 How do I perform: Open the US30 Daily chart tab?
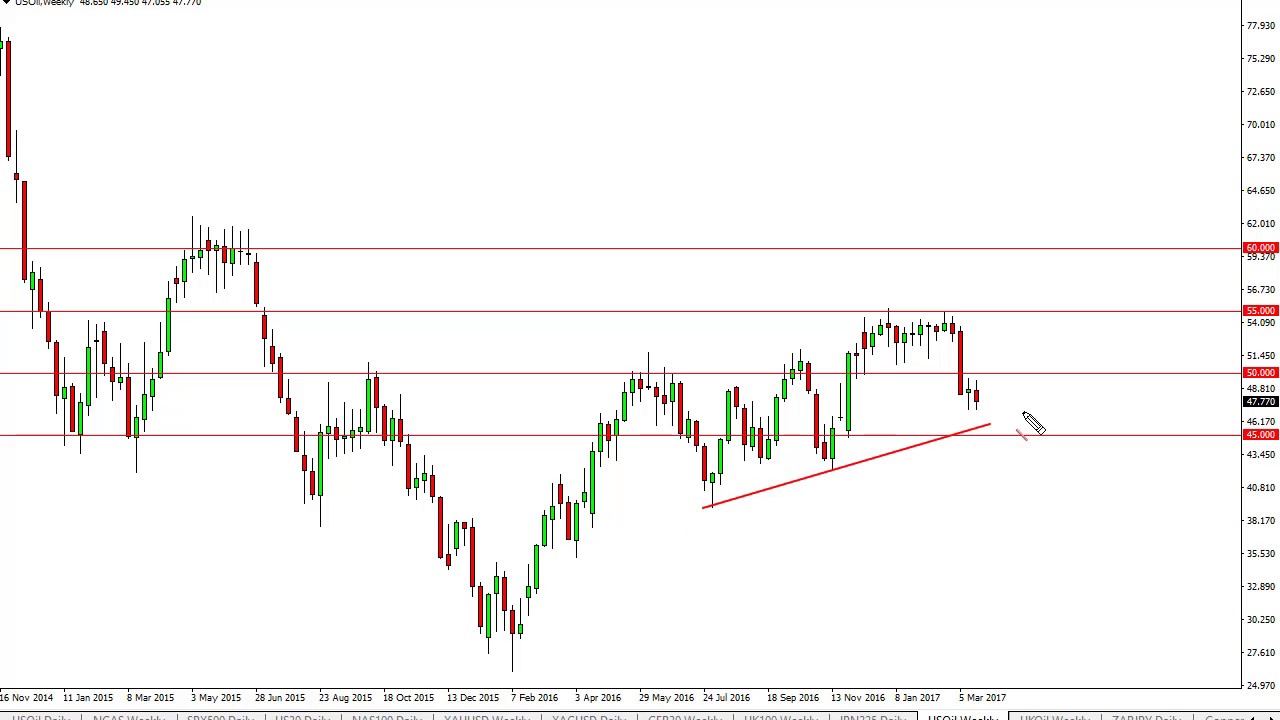[302, 718]
